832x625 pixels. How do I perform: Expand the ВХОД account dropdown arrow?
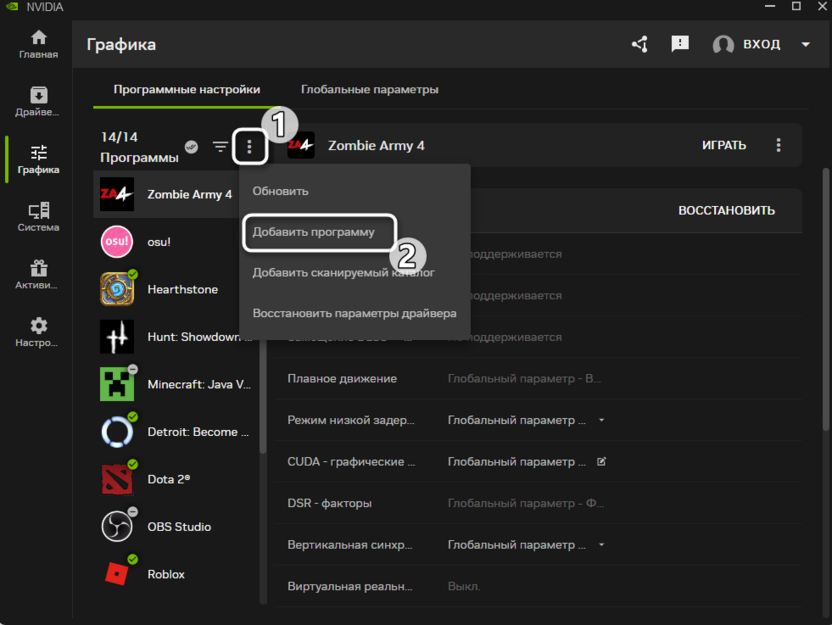tap(805, 45)
